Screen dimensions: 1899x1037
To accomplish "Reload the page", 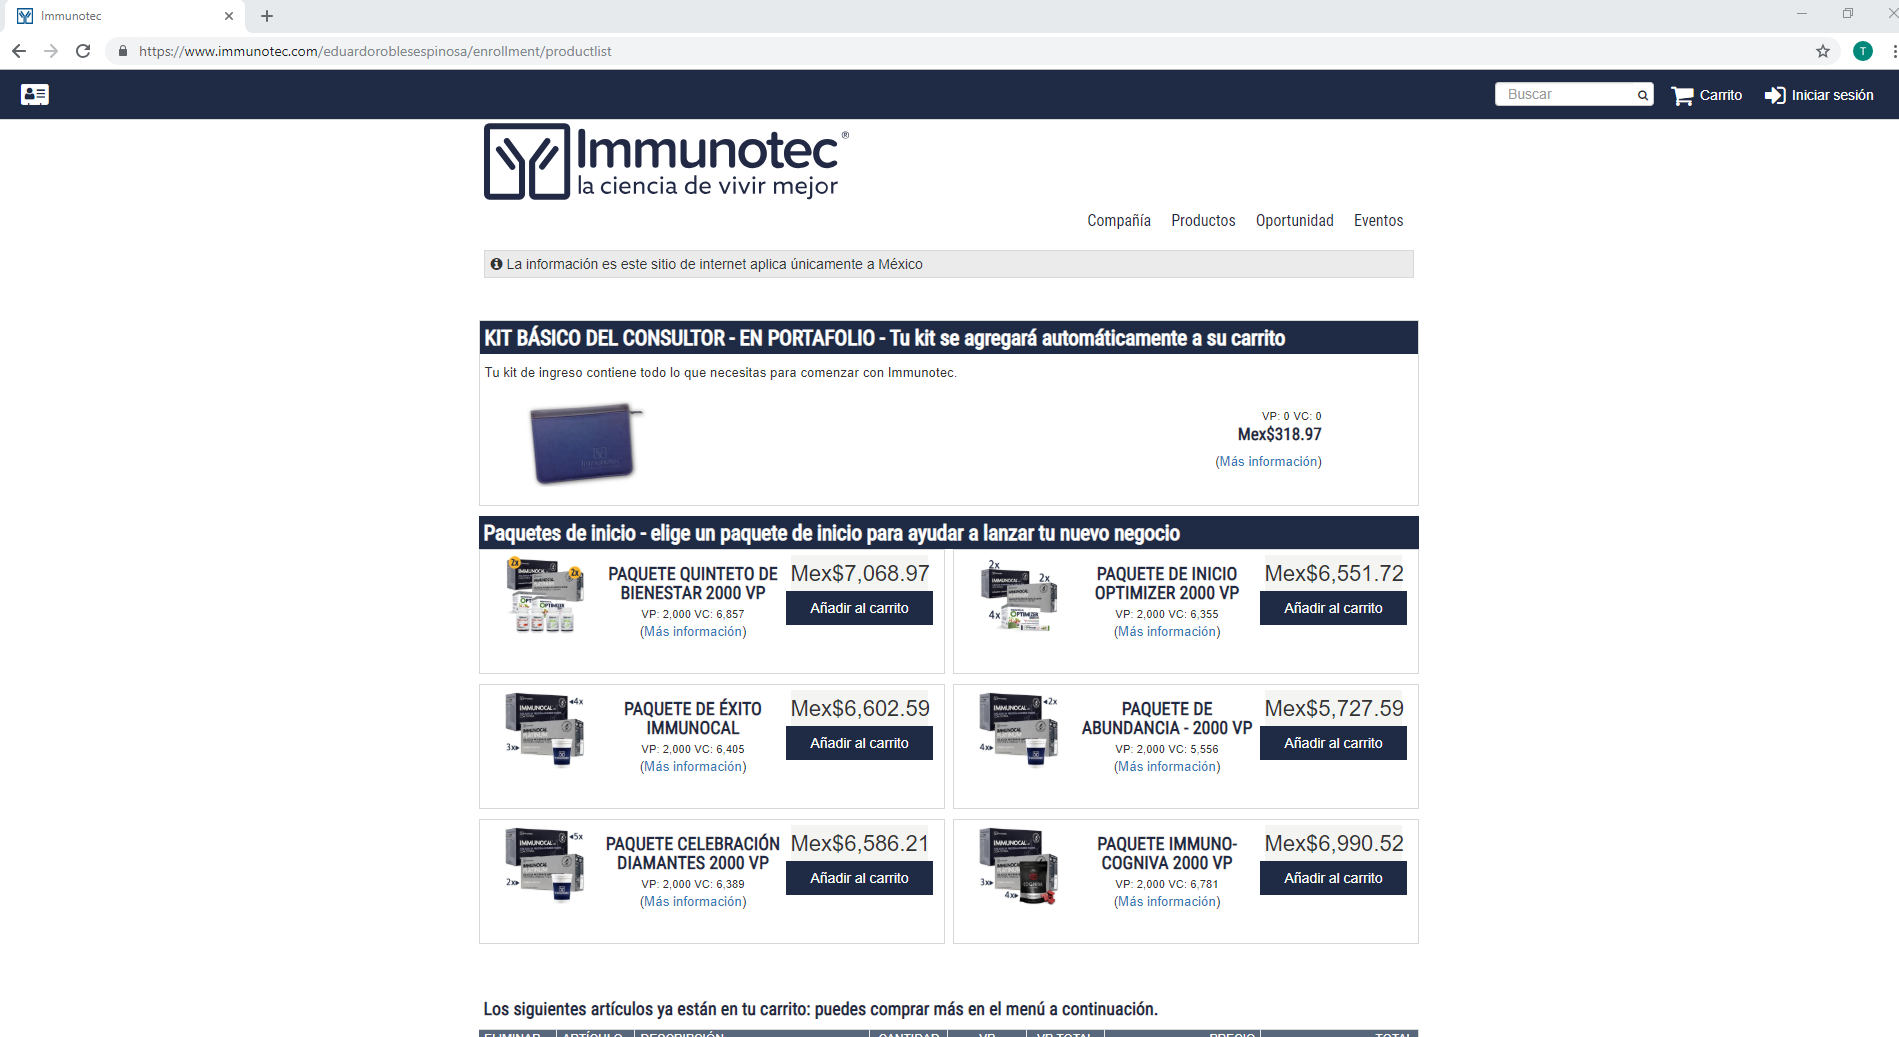I will [x=84, y=51].
